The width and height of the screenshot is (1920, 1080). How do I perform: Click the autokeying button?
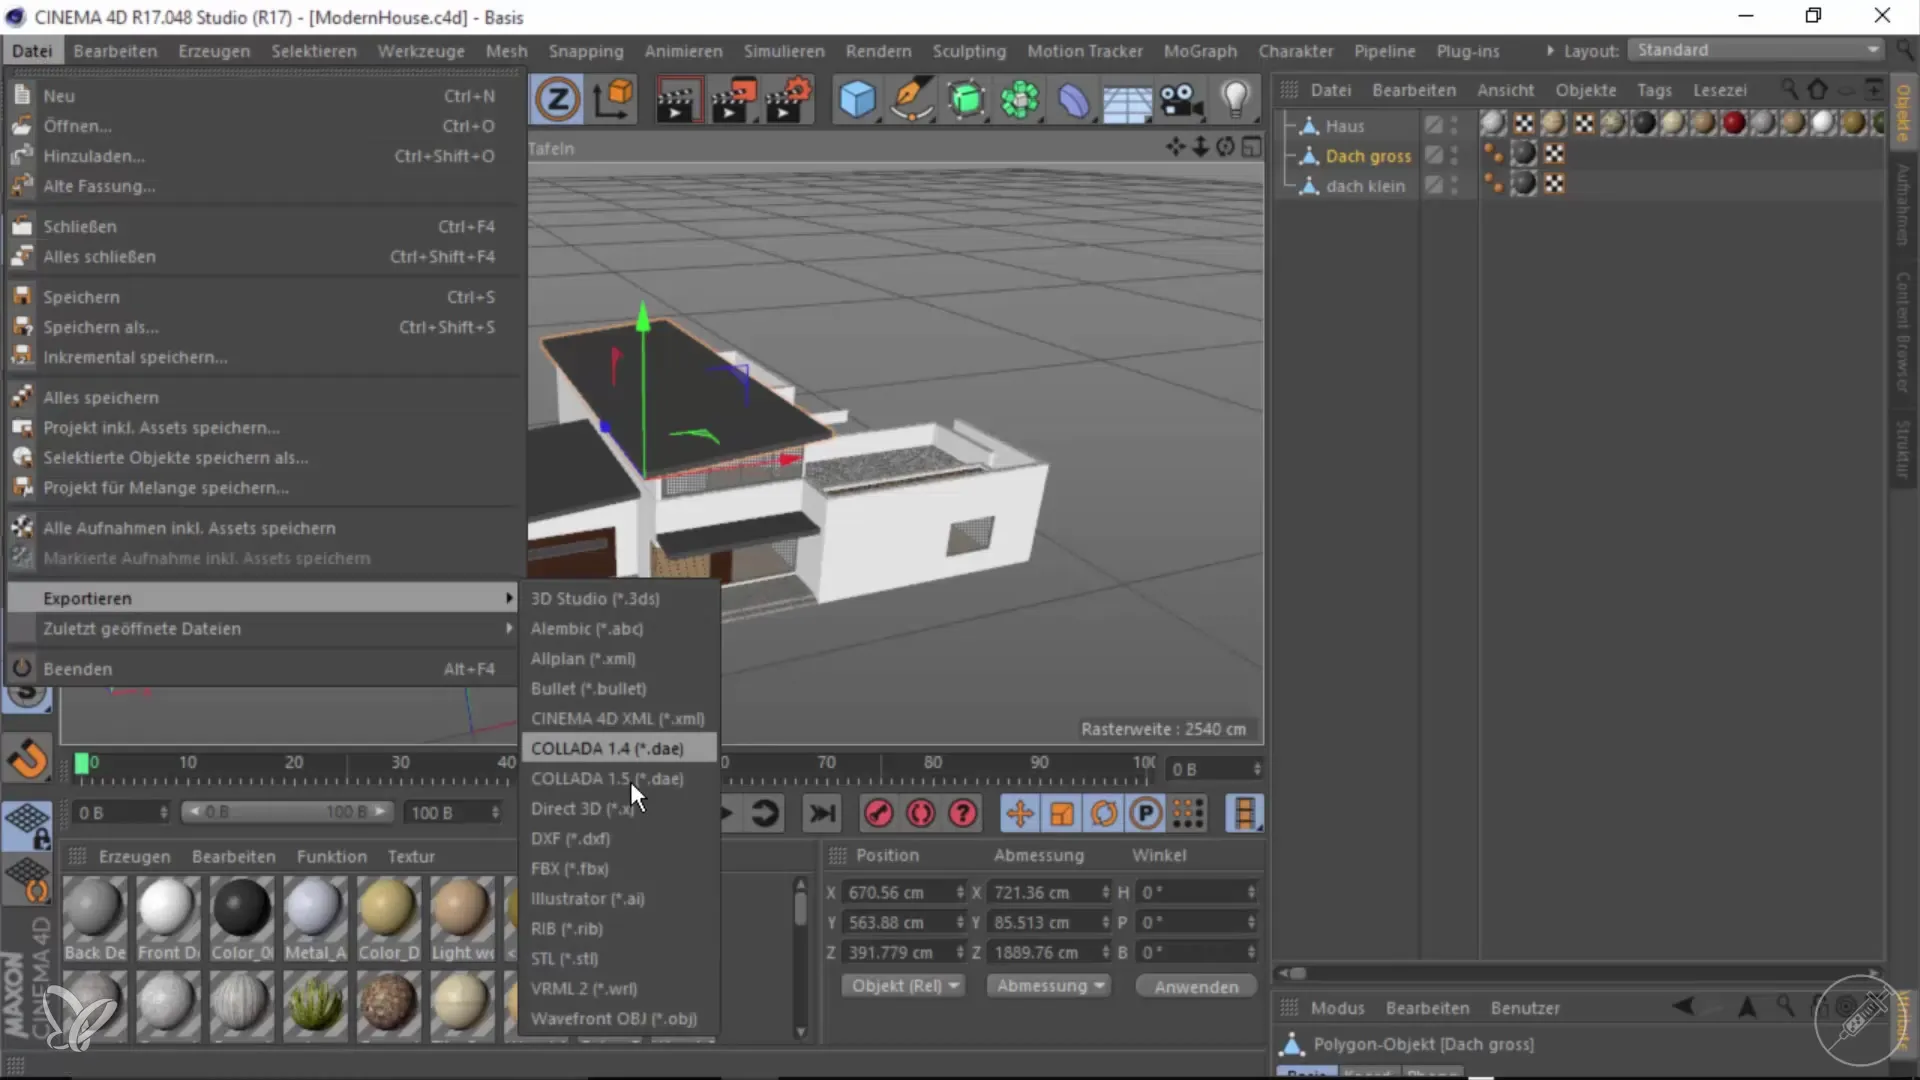[x=920, y=813]
